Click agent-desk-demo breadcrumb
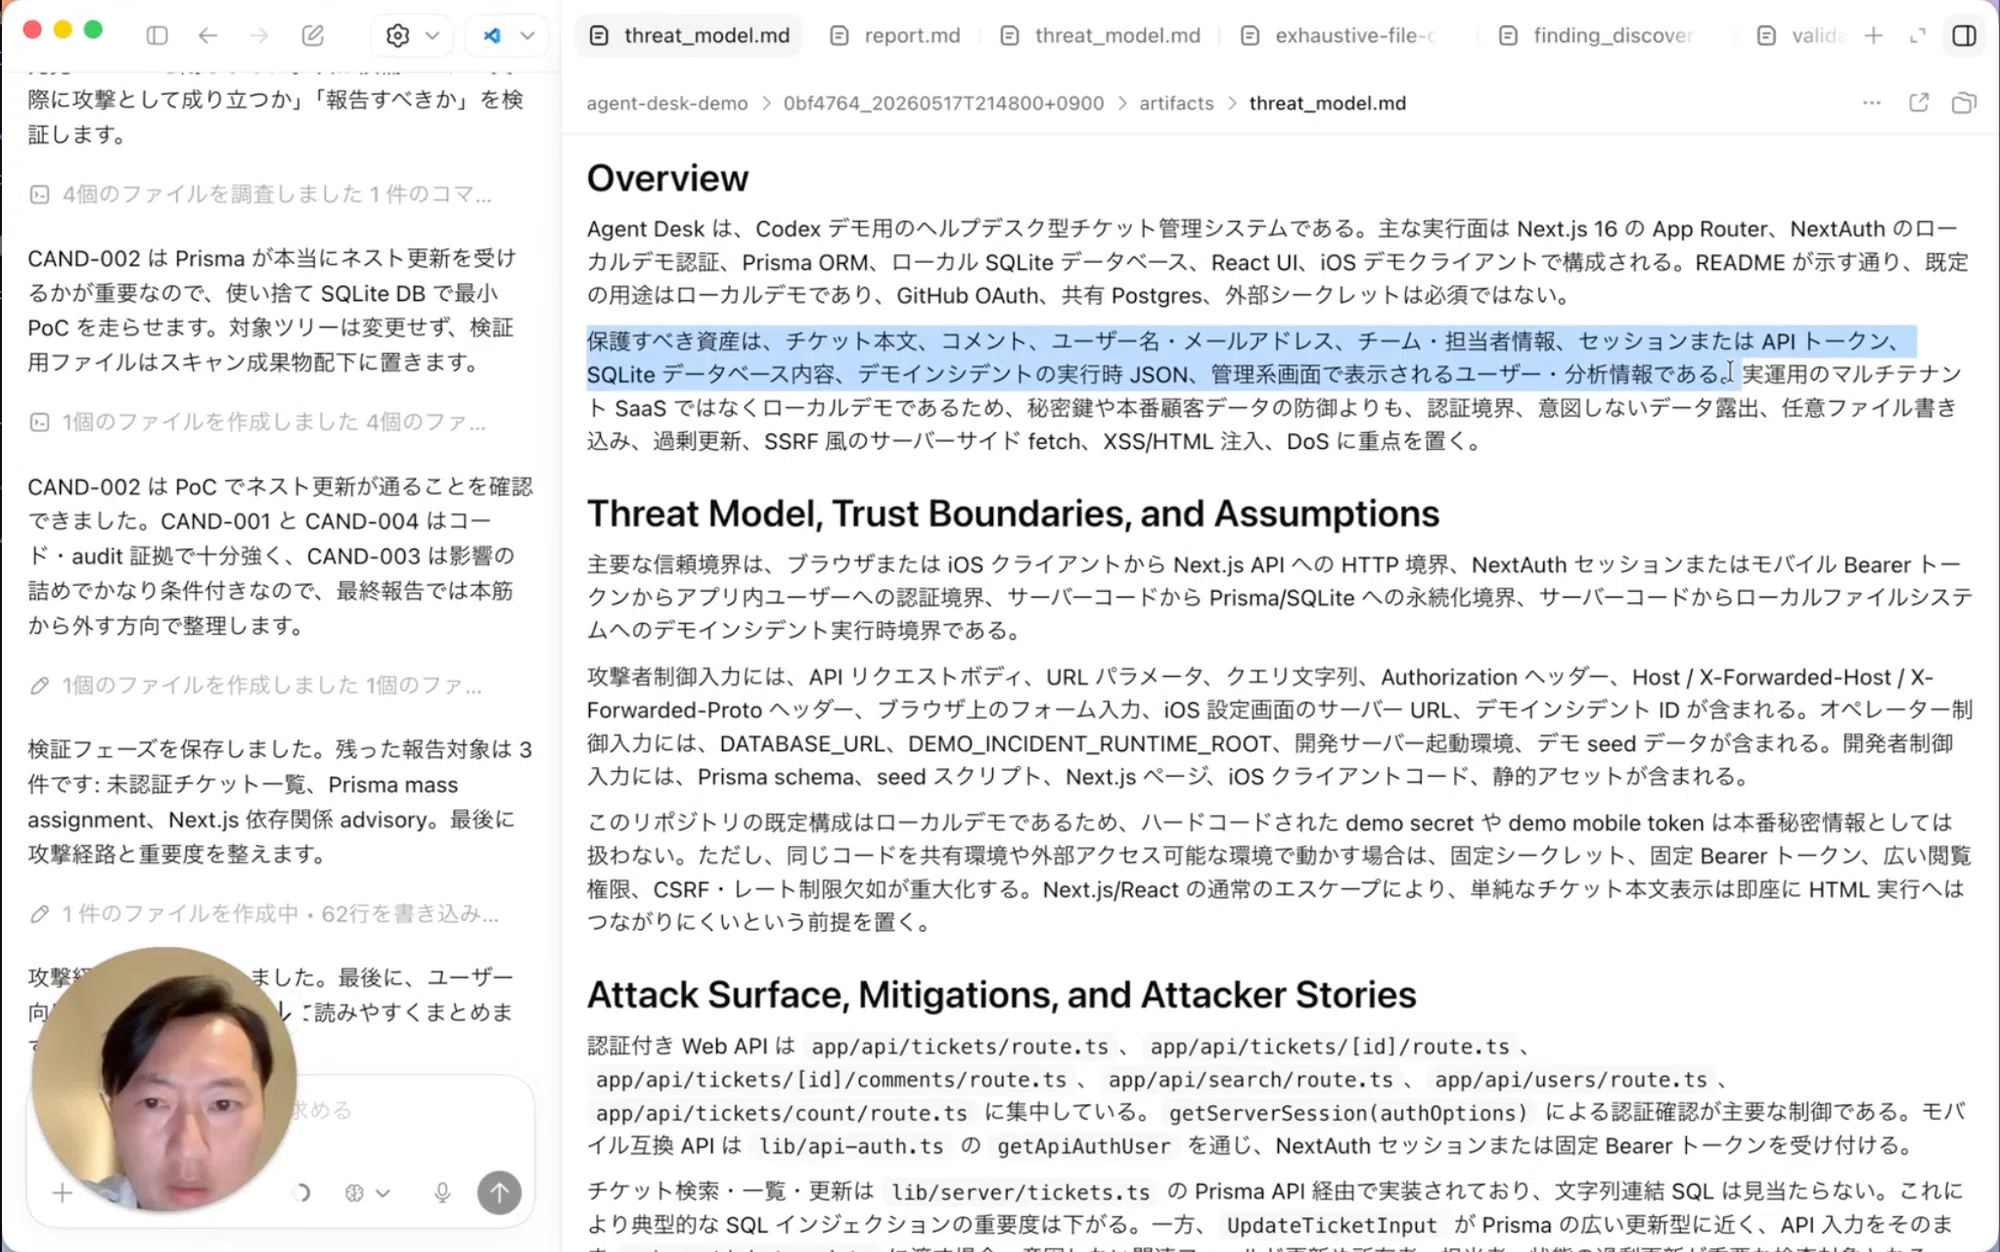The height and width of the screenshot is (1252, 2000). click(x=667, y=103)
